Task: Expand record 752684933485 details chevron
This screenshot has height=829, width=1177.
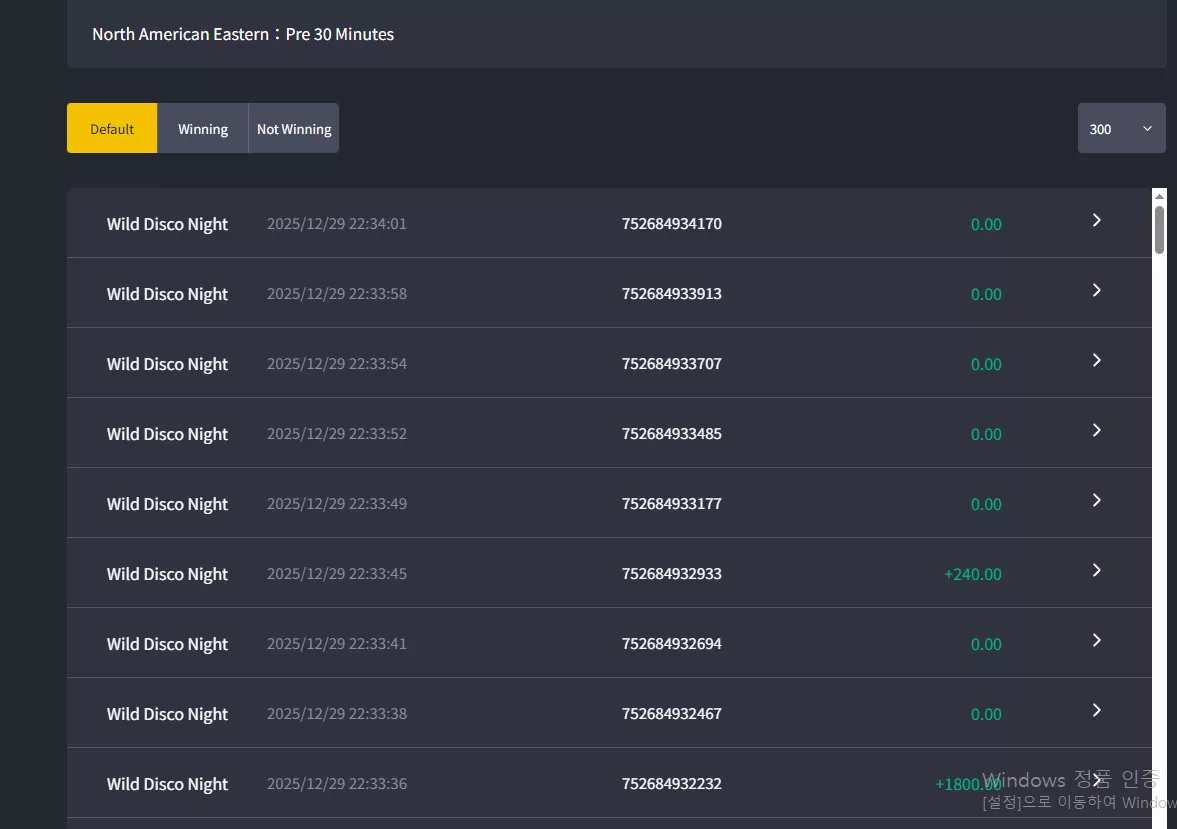Action: pyautogui.click(x=1097, y=430)
